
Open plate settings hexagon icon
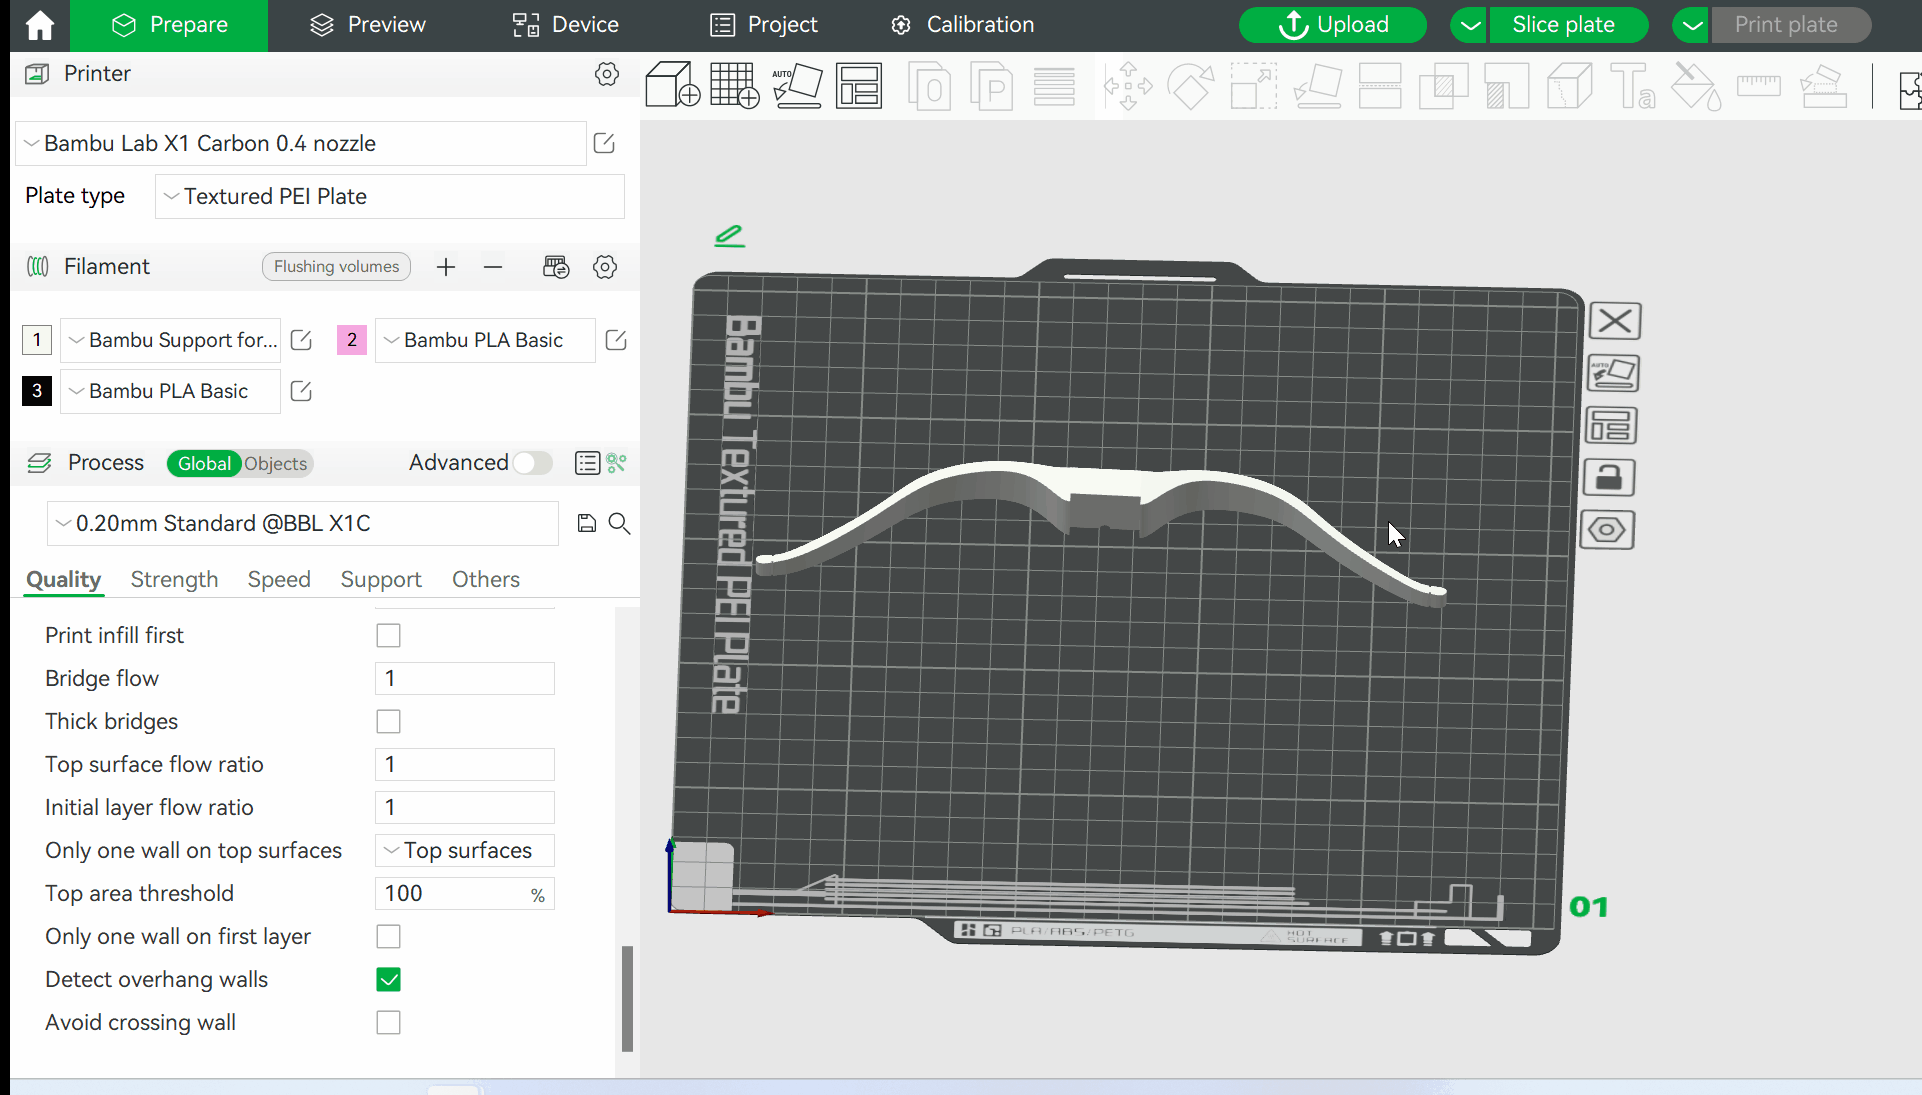tap(1607, 529)
